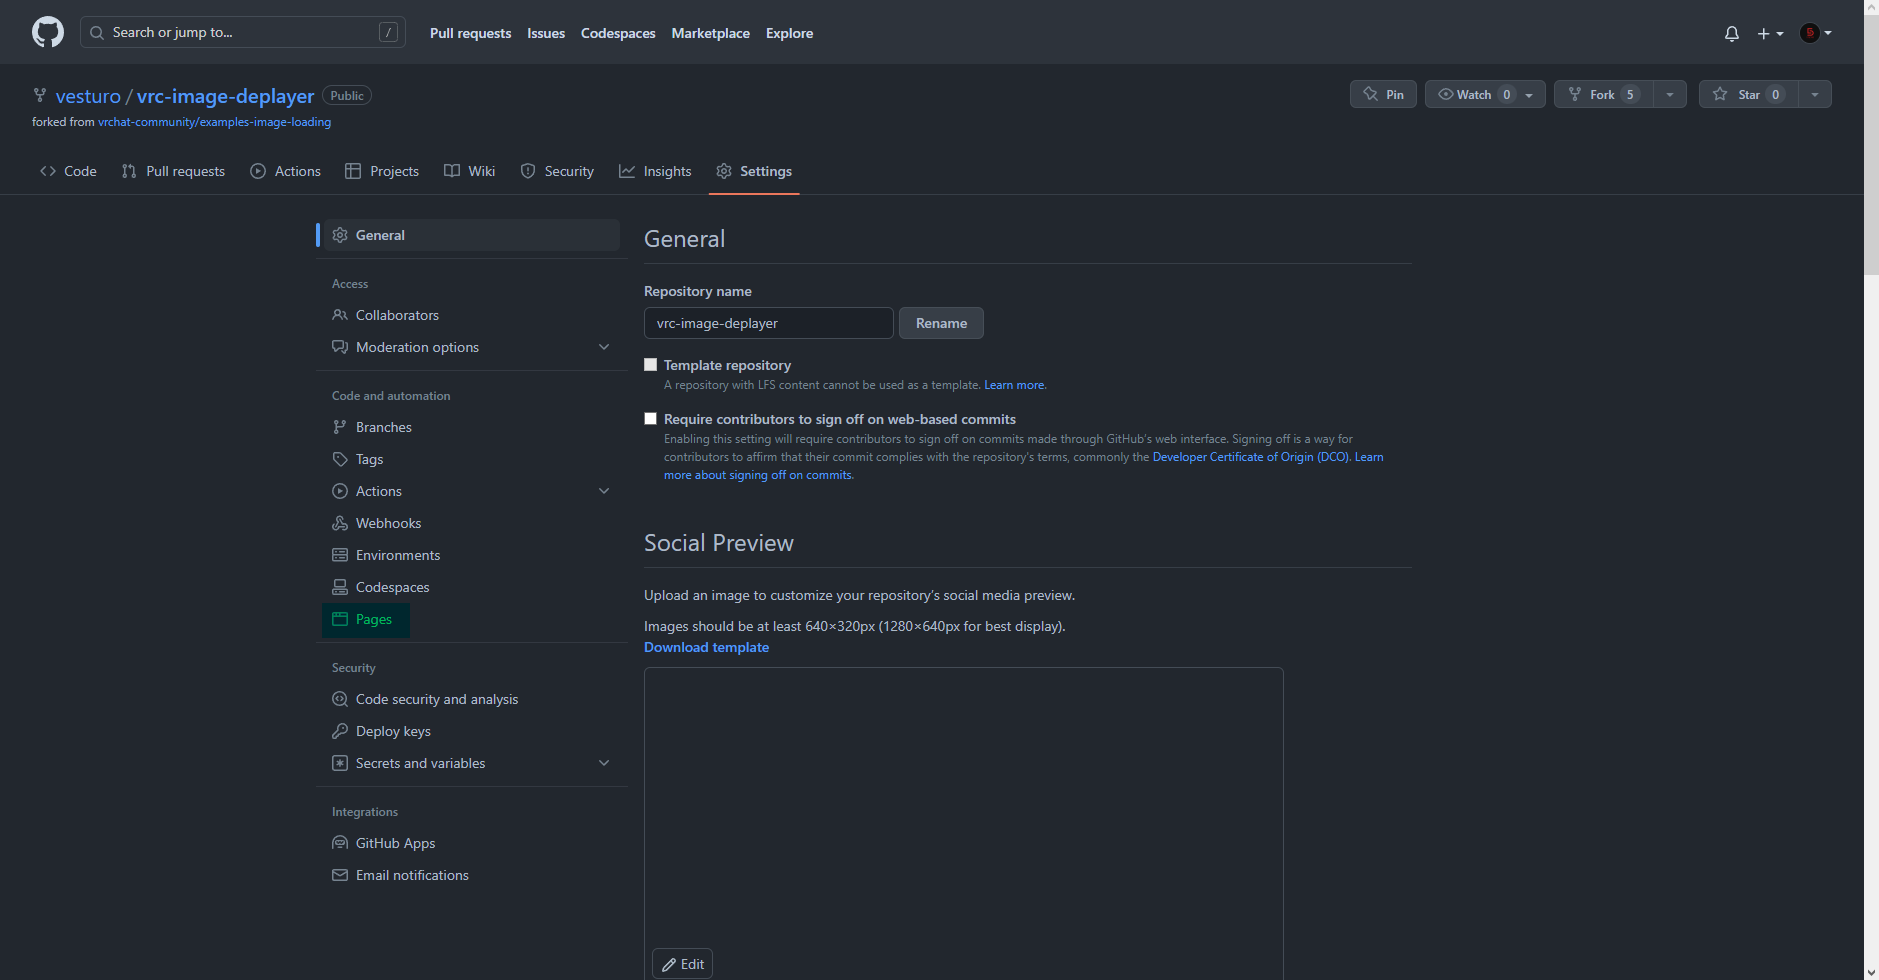The height and width of the screenshot is (980, 1879).
Task: Switch to the repository Security tab
Action: click(x=557, y=171)
